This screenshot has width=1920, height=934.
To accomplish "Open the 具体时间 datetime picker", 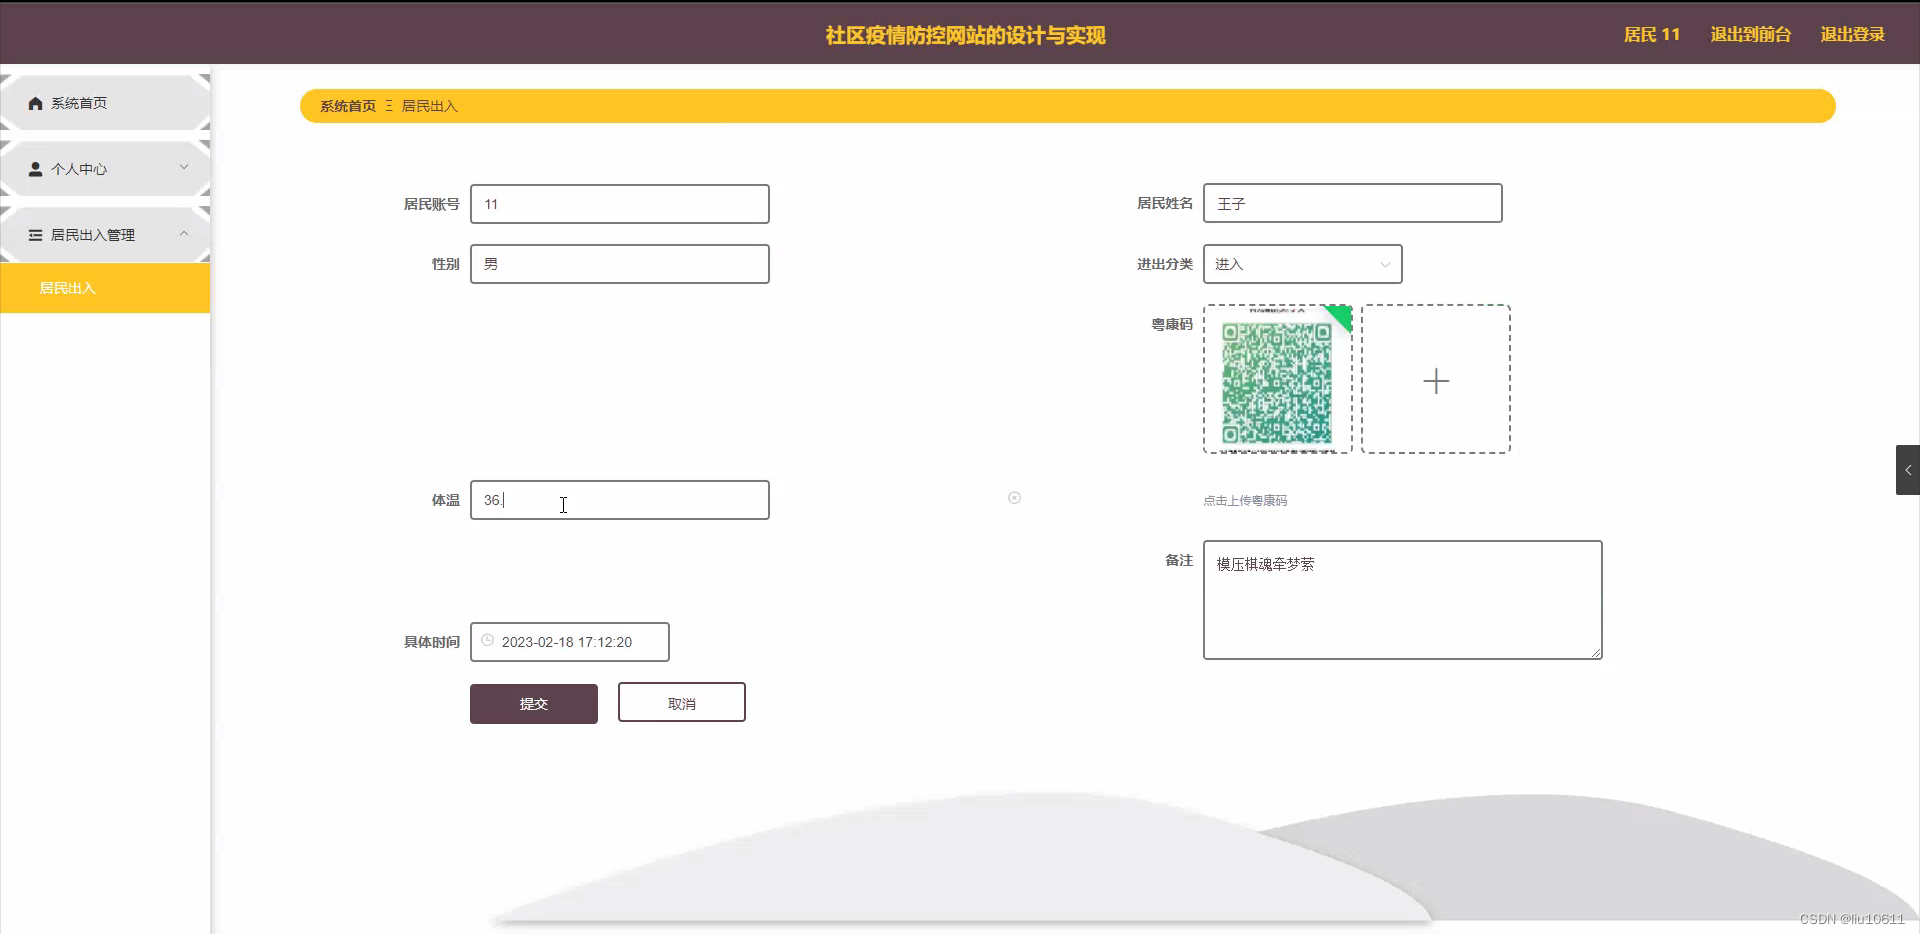I will click(570, 642).
